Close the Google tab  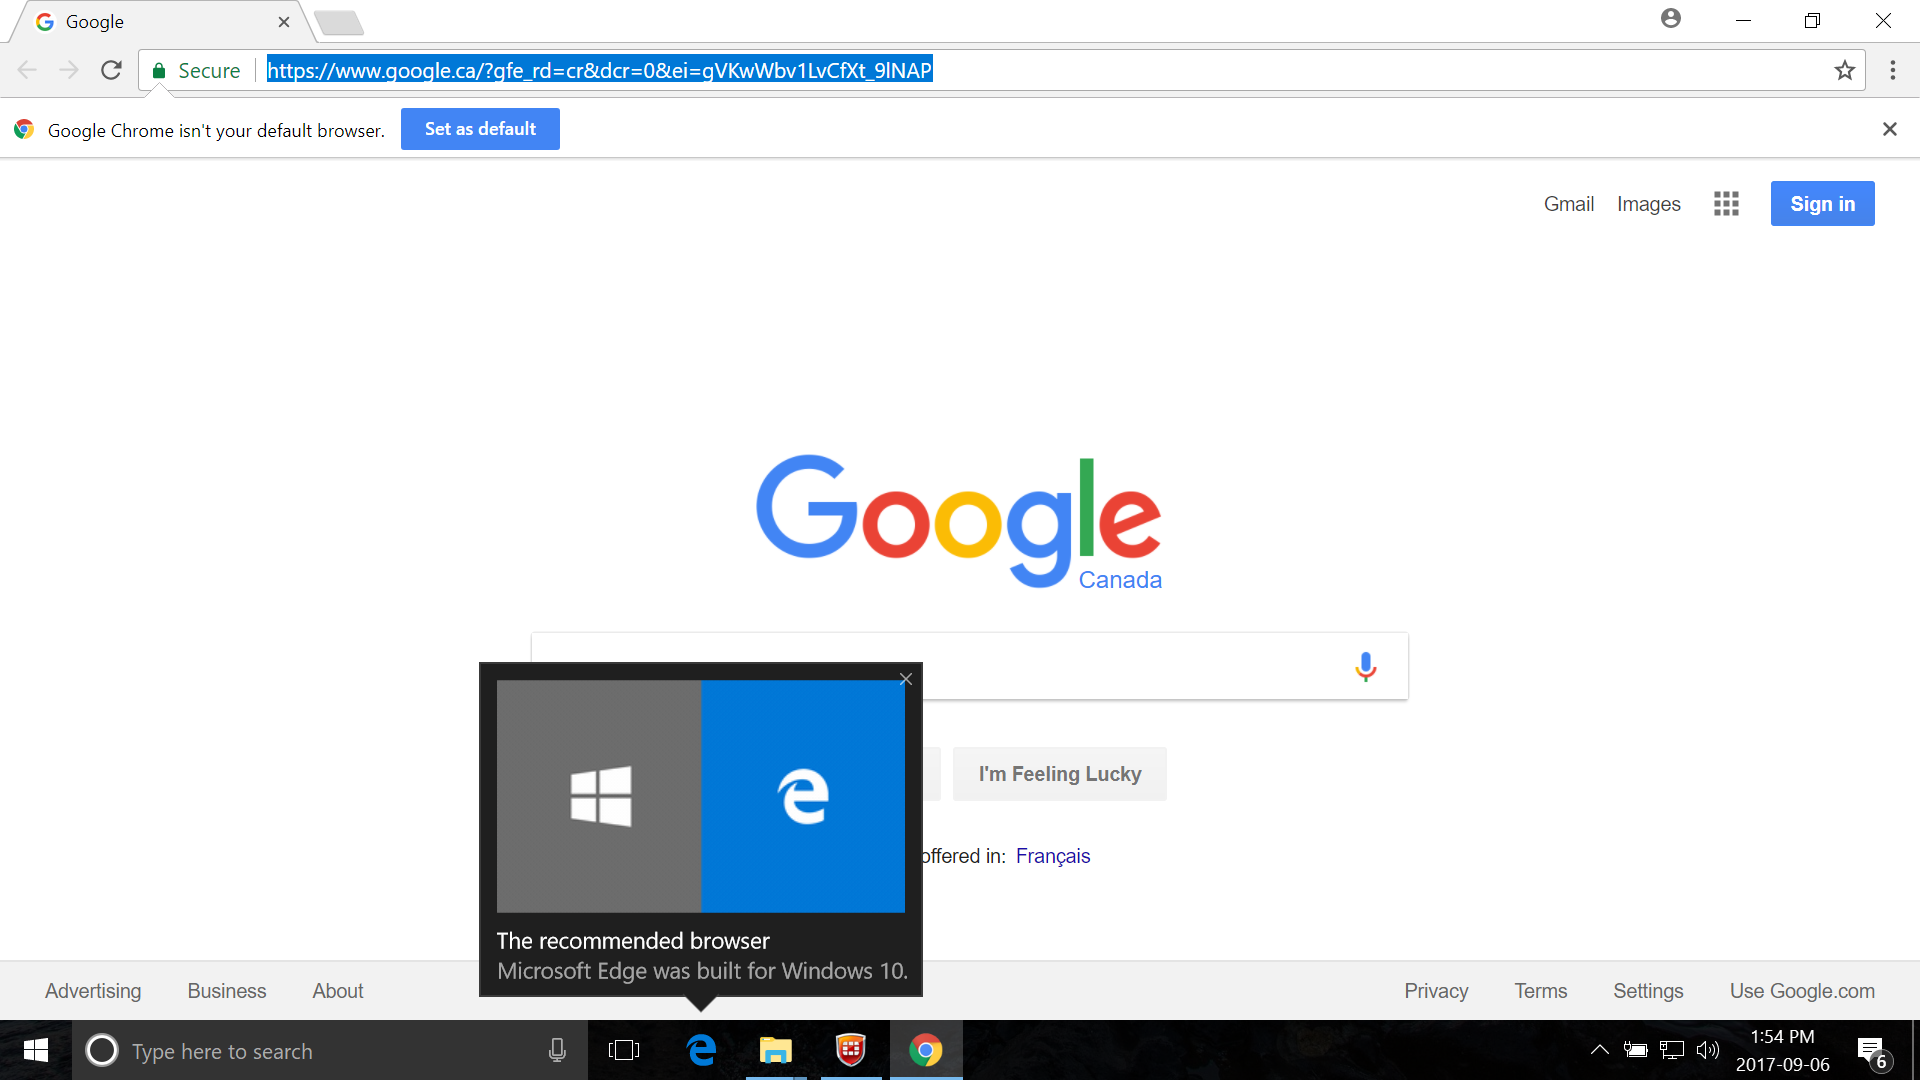click(284, 22)
